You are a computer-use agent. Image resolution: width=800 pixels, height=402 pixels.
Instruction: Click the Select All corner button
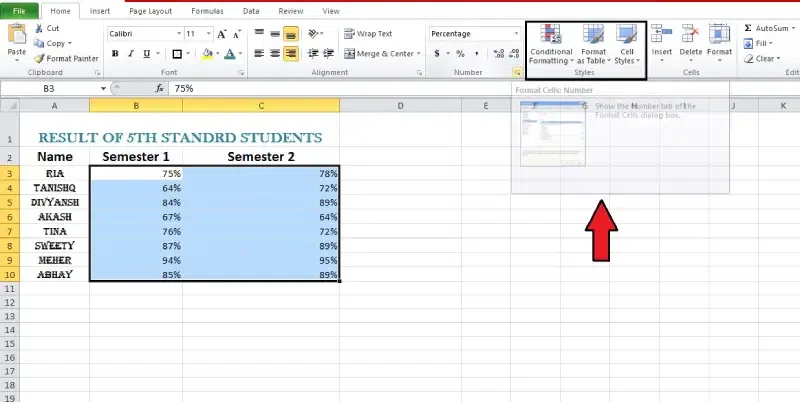pos(10,106)
